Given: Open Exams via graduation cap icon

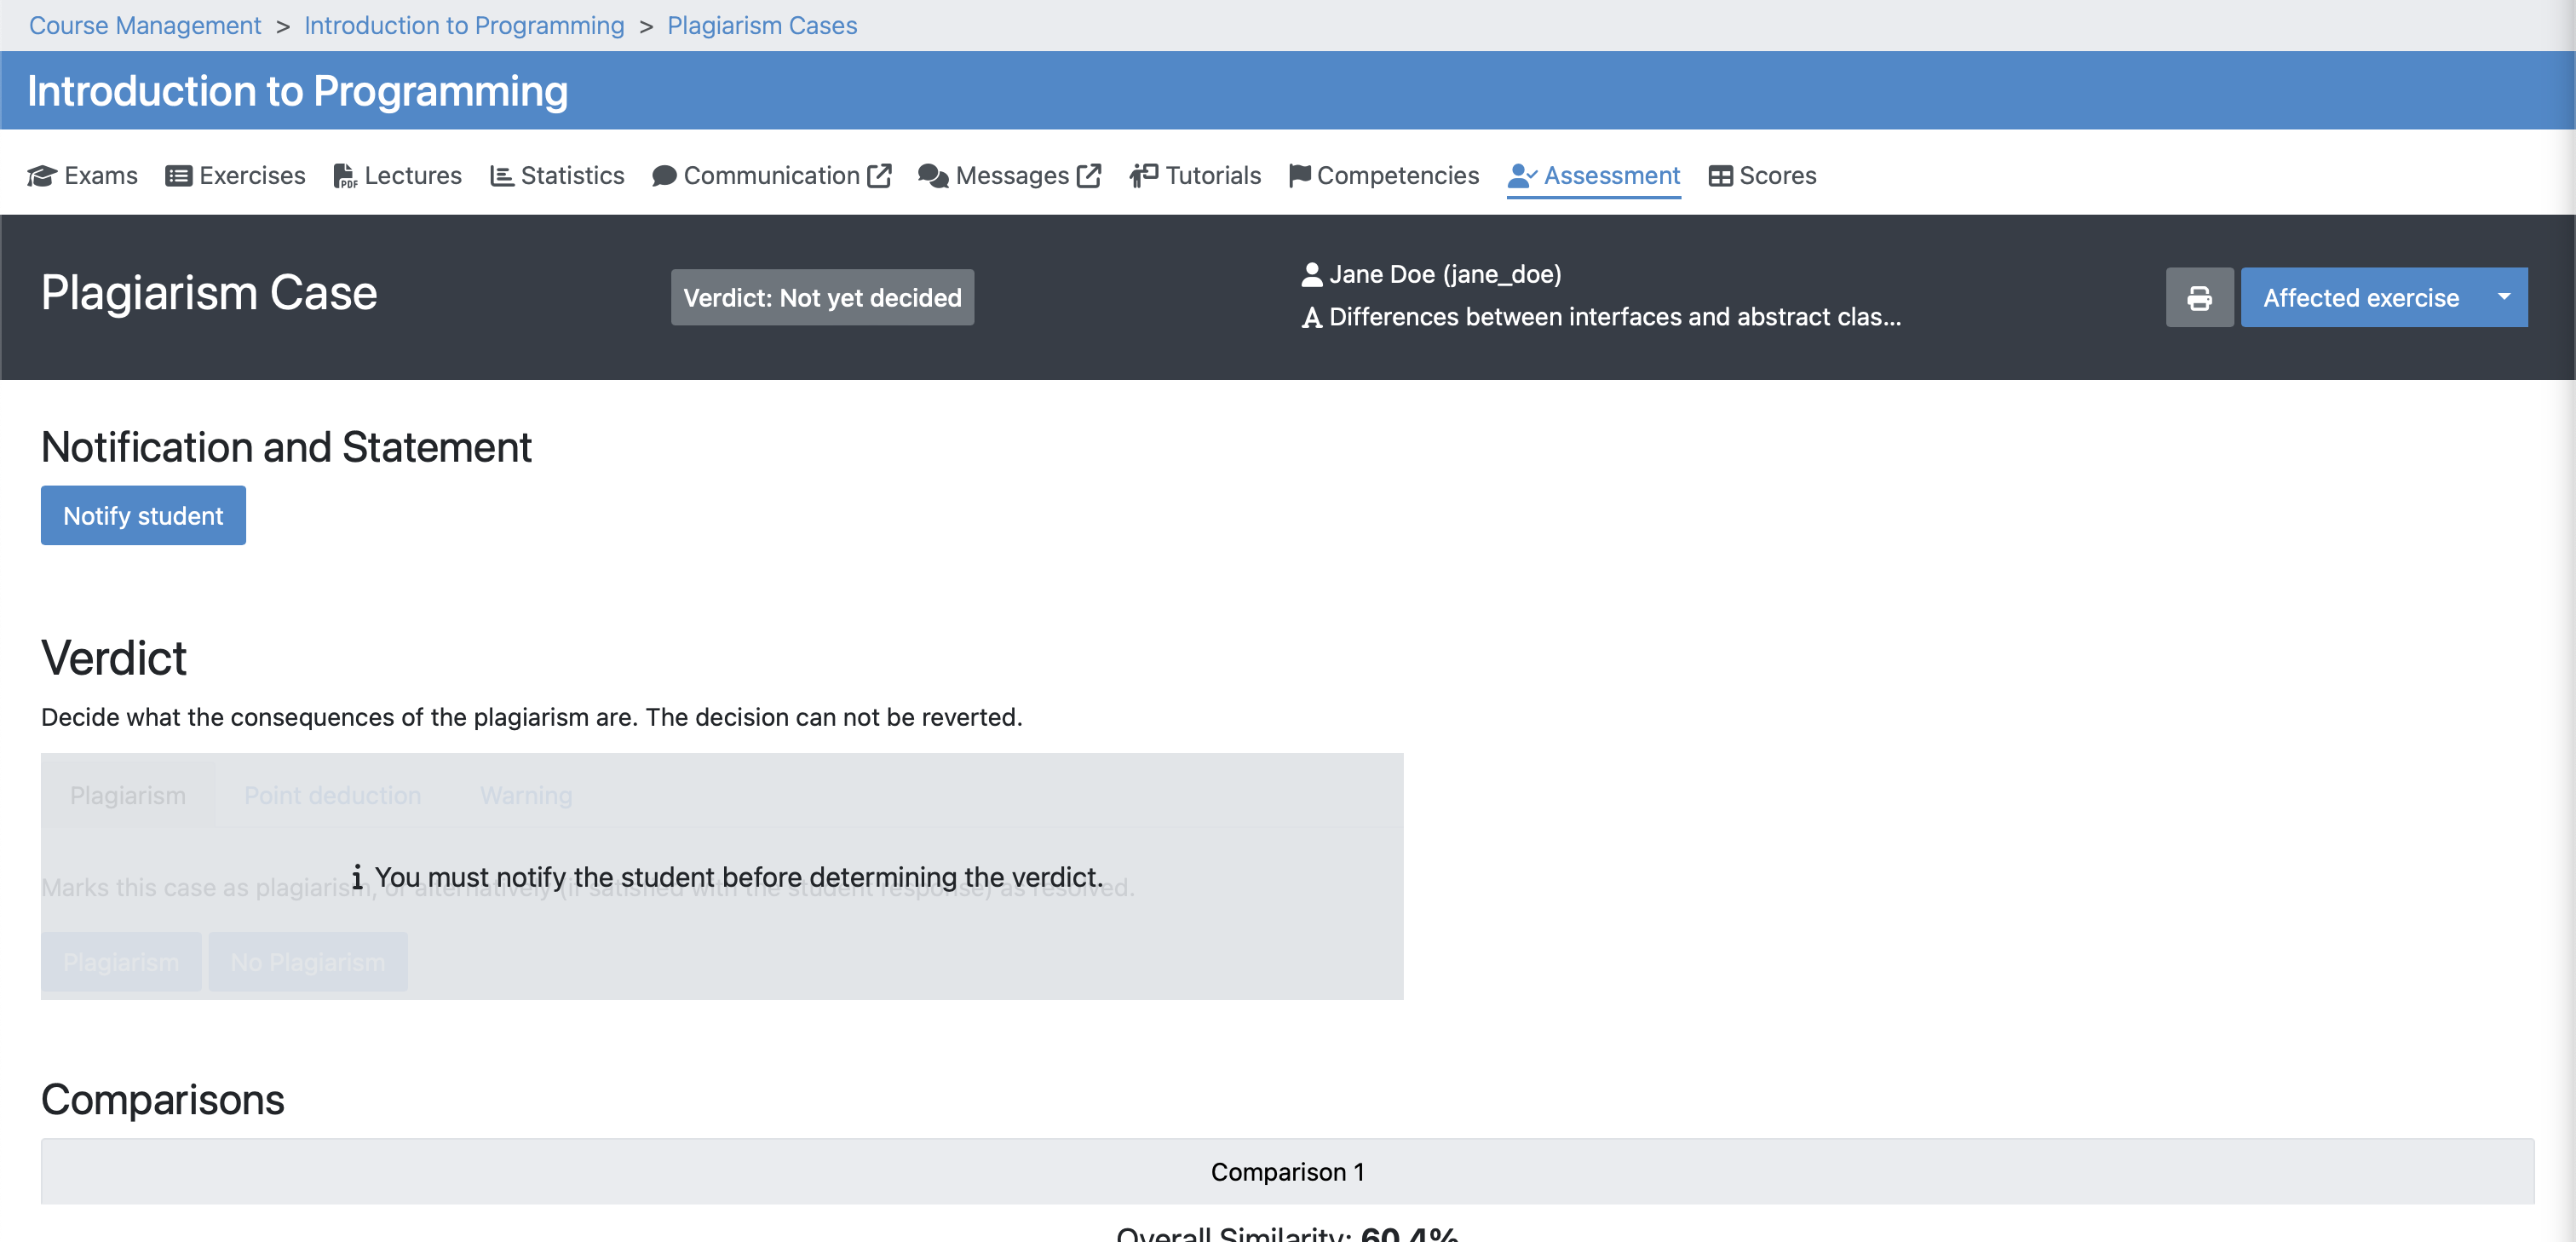Looking at the screenshot, I should coord(41,176).
